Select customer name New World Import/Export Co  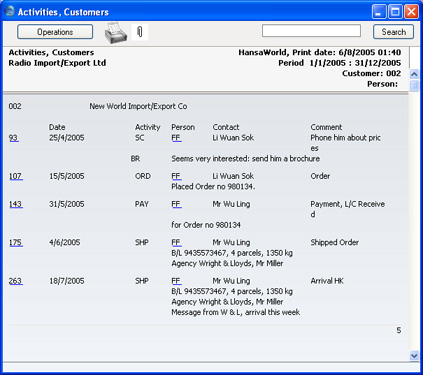138,106
